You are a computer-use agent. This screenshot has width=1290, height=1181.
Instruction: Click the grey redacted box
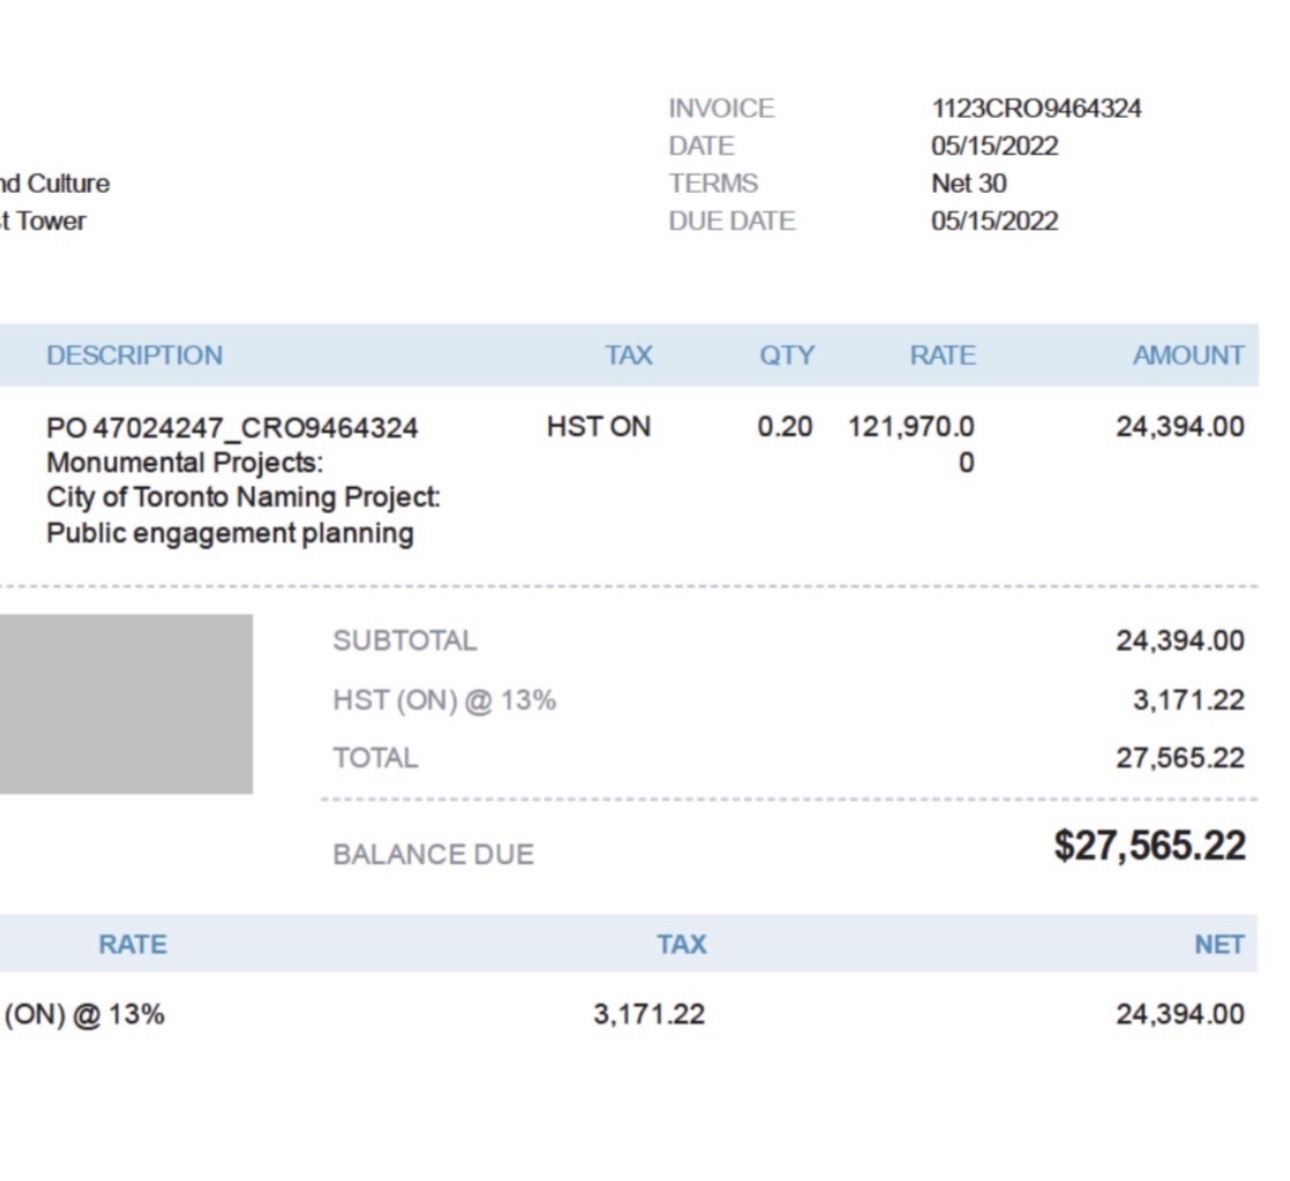click(x=126, y=704)
